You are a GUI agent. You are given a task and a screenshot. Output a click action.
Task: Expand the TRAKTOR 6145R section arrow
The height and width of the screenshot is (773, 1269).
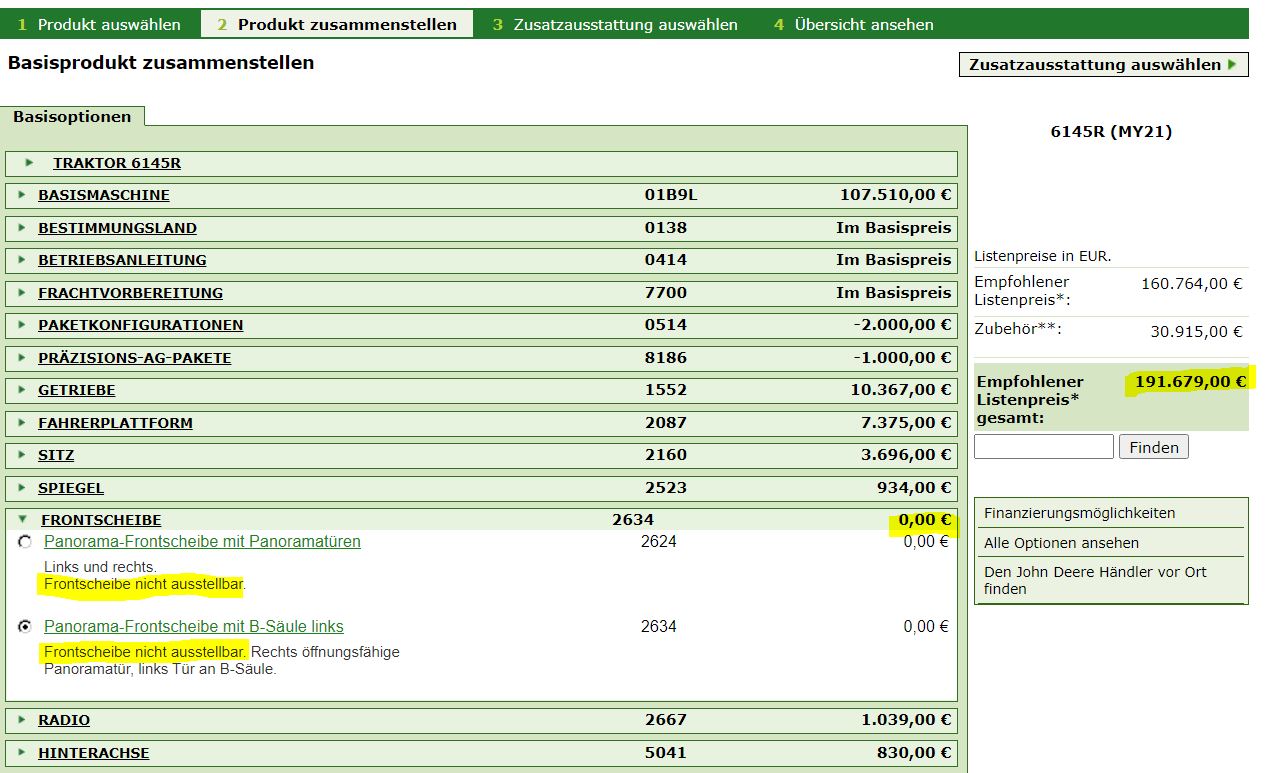[x=30, y=163]
